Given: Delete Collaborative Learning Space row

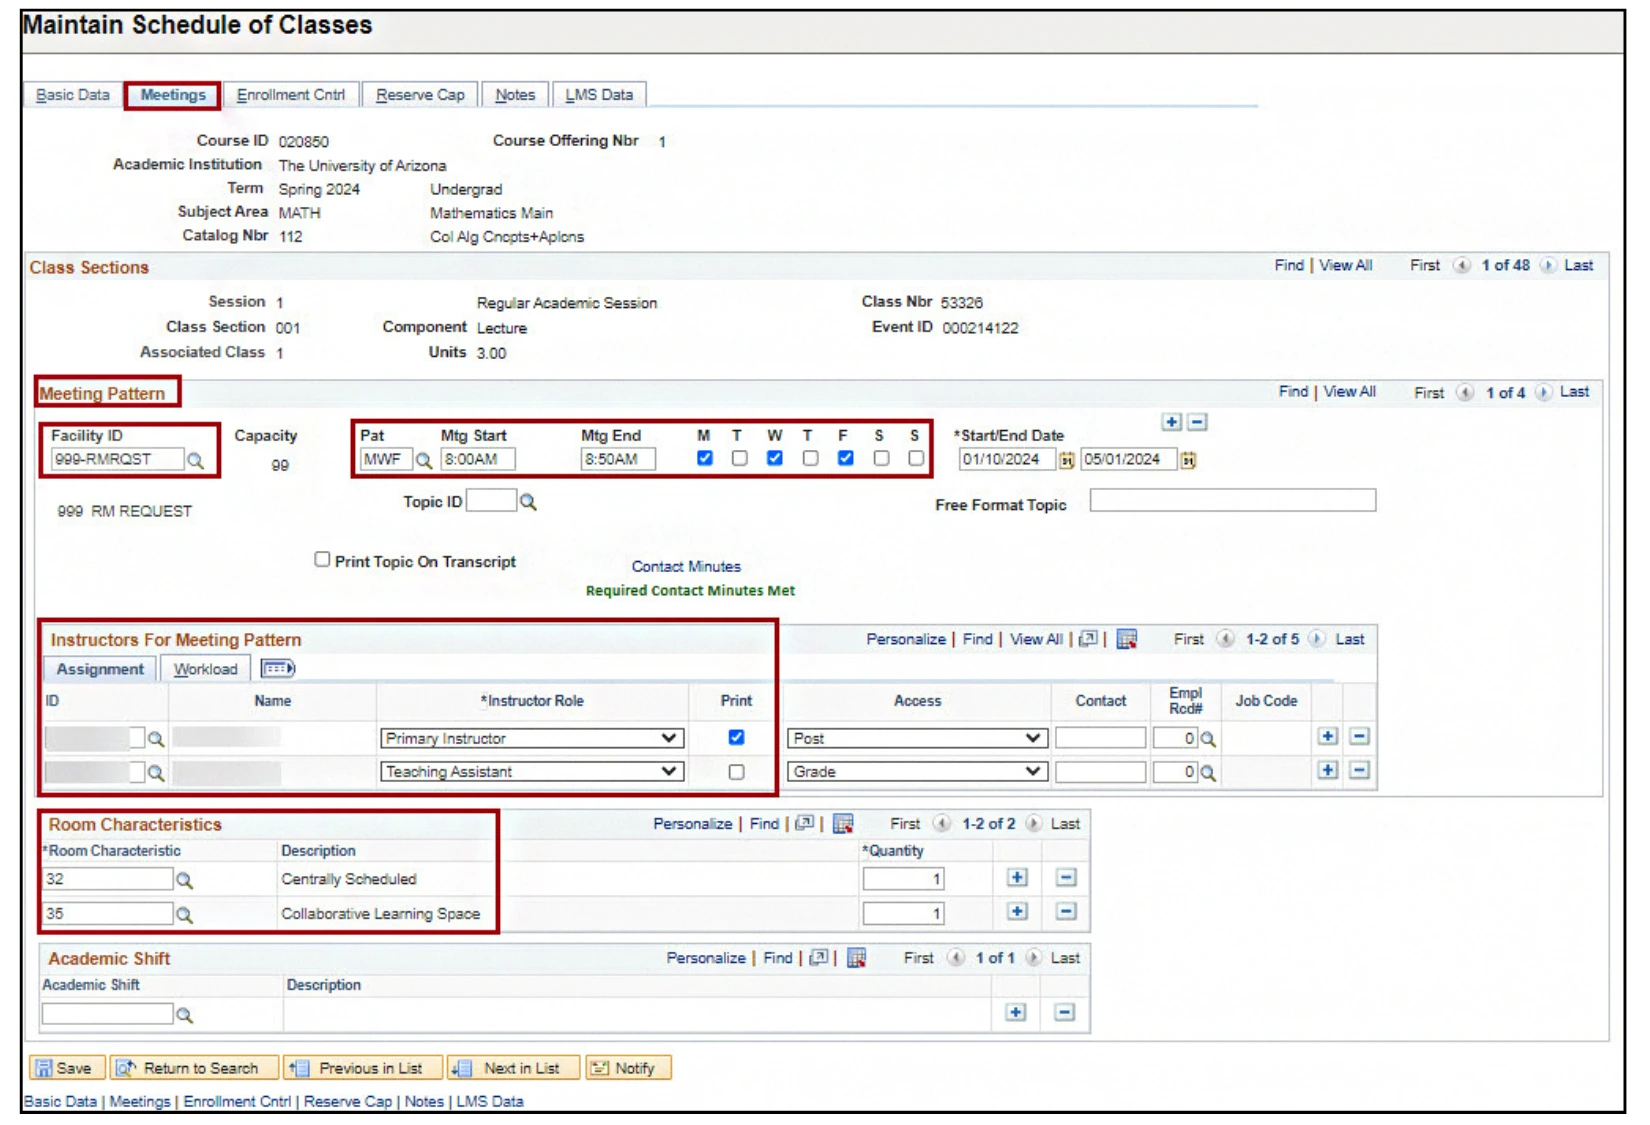Looking at the screenshot, I should point(1066,911).
